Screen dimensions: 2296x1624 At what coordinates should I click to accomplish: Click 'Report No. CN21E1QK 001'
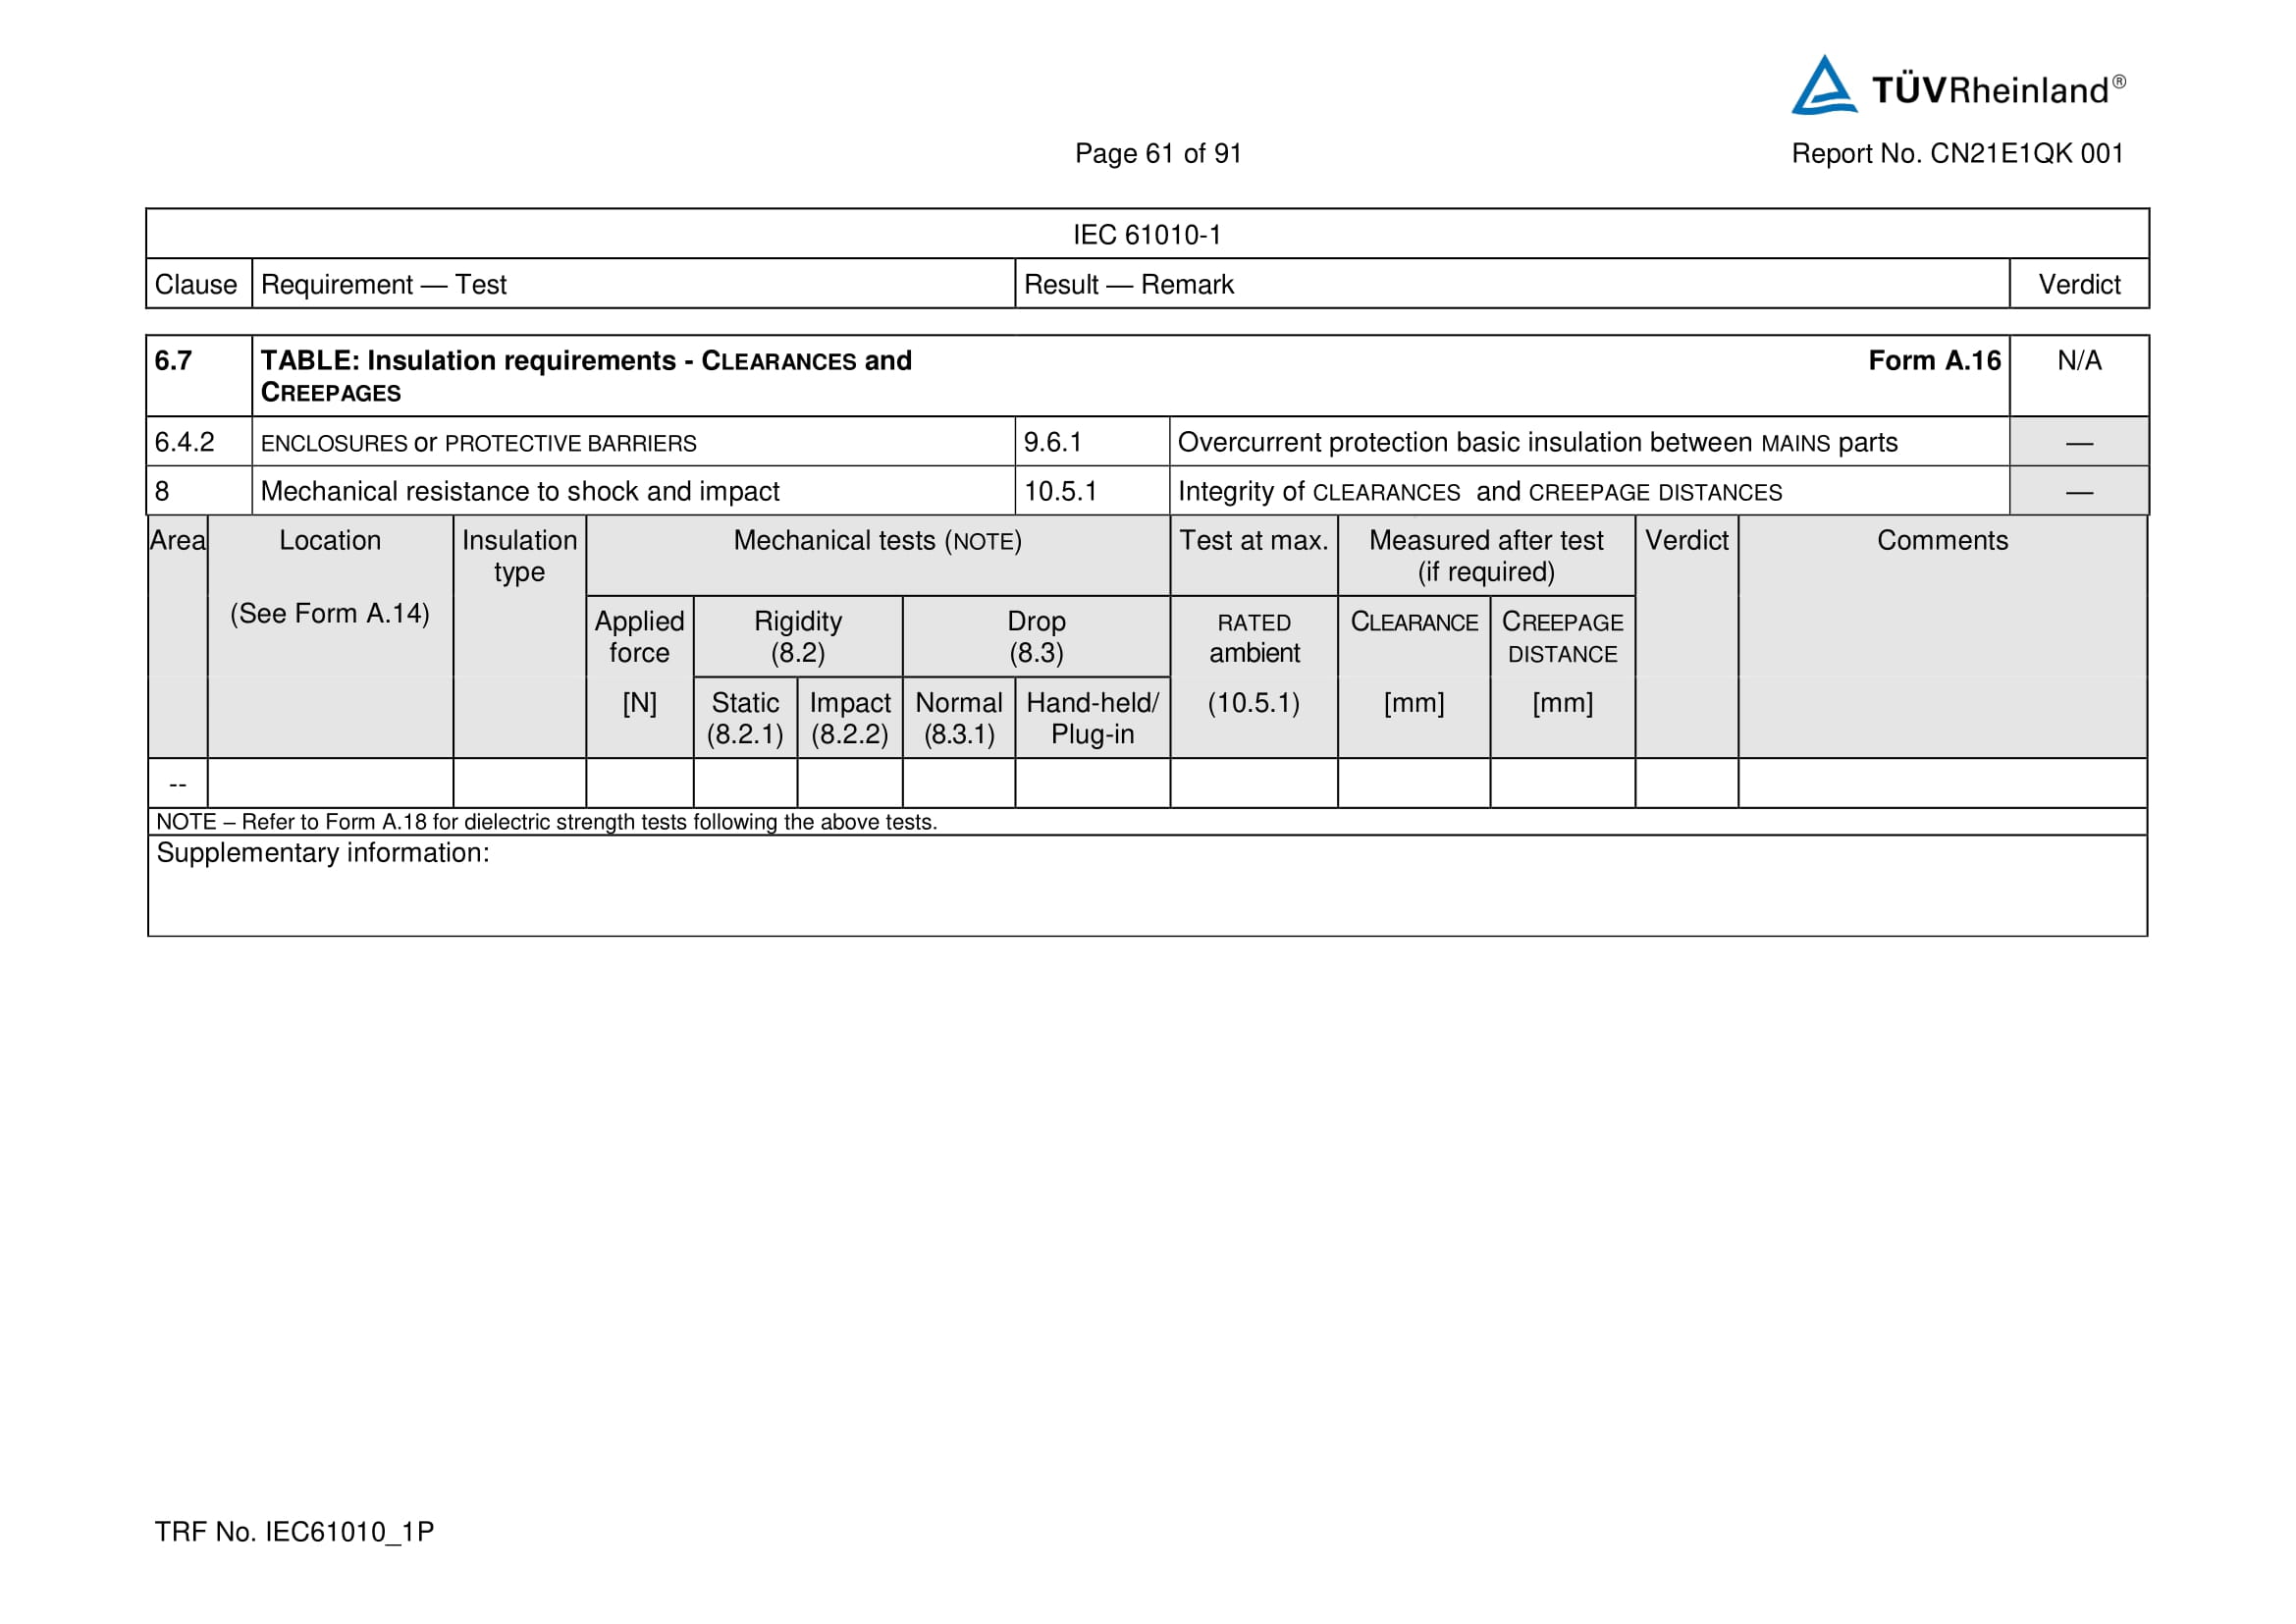coord(1957,153)
